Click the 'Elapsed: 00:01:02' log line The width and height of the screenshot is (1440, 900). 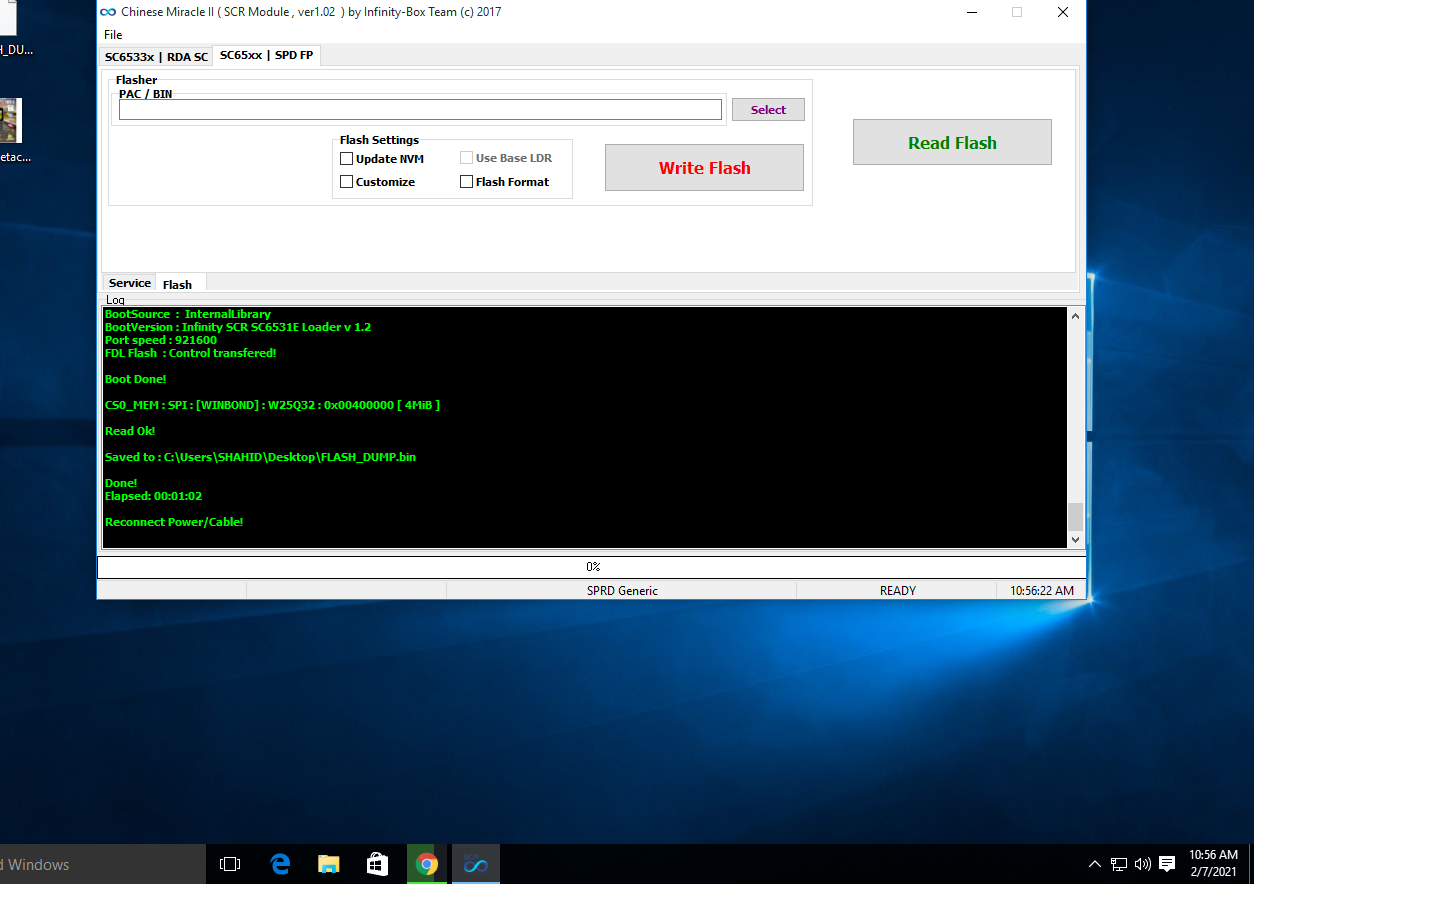pos(153,496)
